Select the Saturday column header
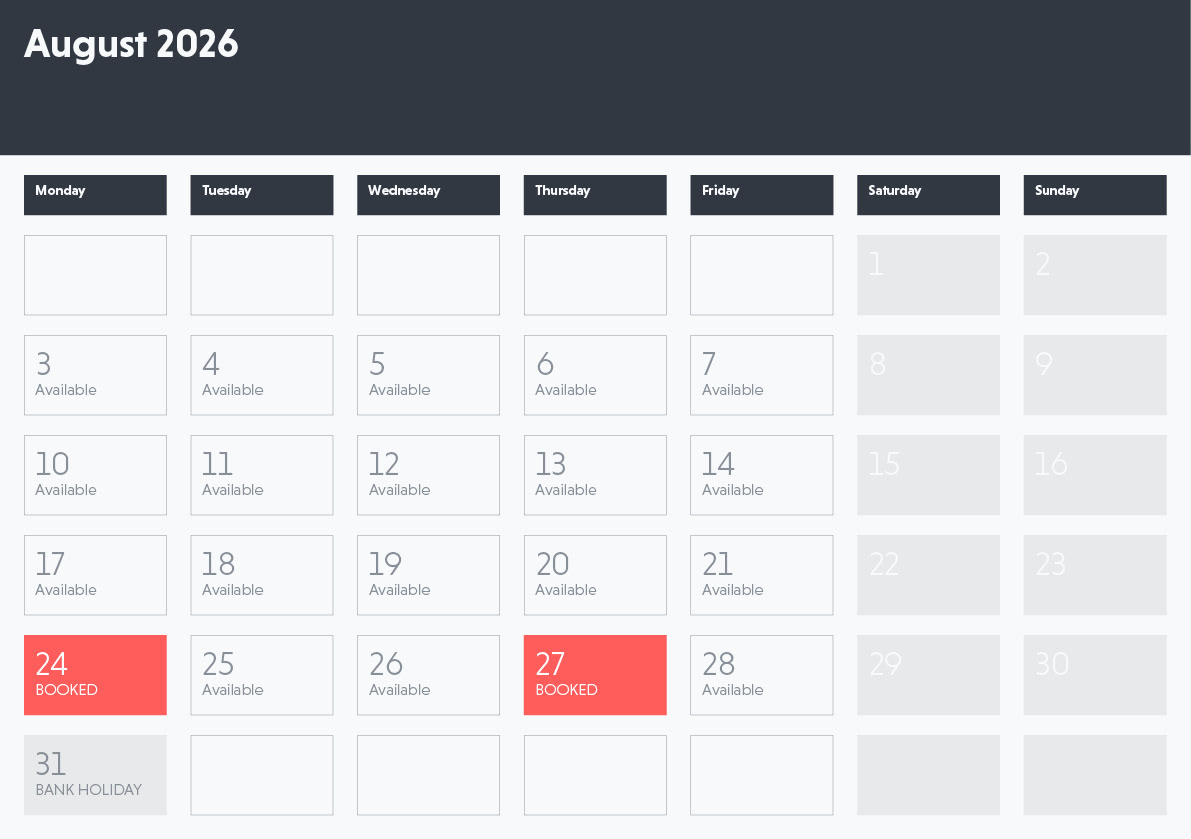This screenshot has width=1191, height=839. coord(928,195)
